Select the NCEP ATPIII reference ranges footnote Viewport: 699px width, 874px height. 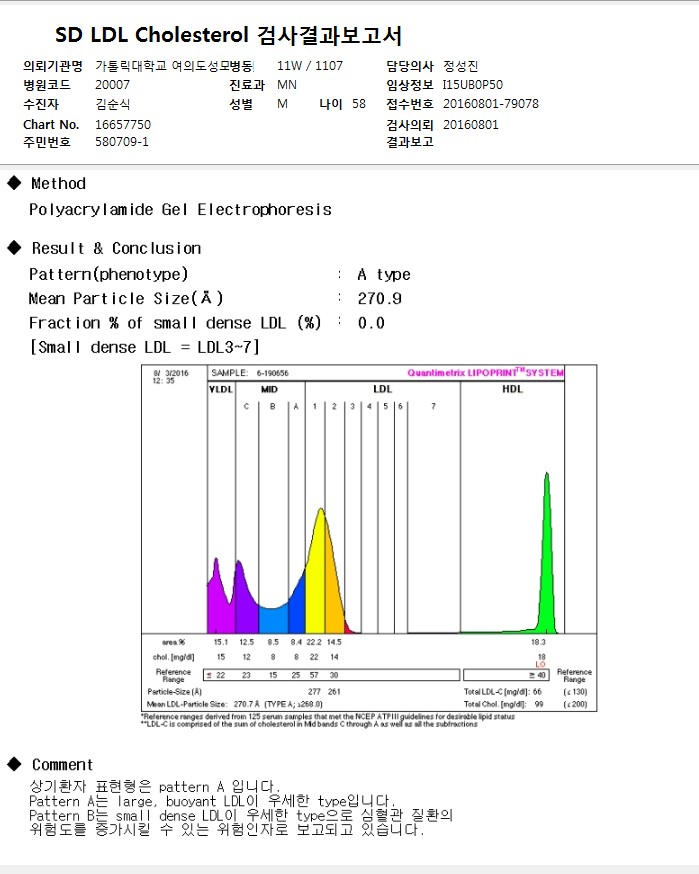pyautogui.click(x=328, y=717)
